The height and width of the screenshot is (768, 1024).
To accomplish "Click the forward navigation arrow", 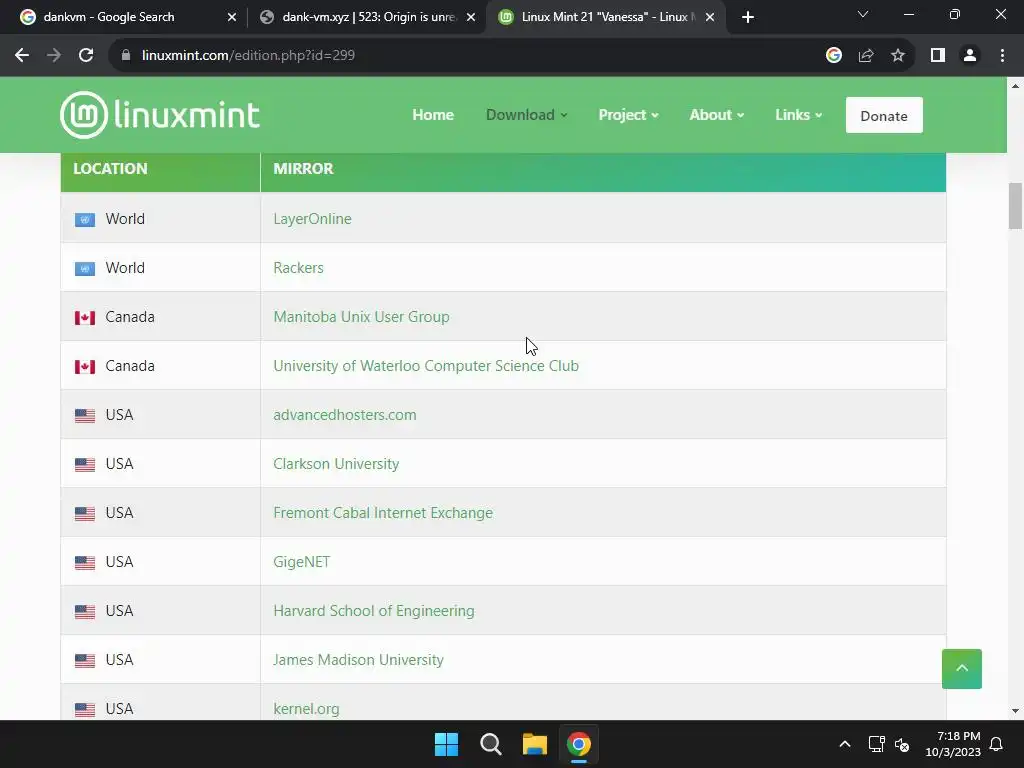I will click(x=54, y=56).
